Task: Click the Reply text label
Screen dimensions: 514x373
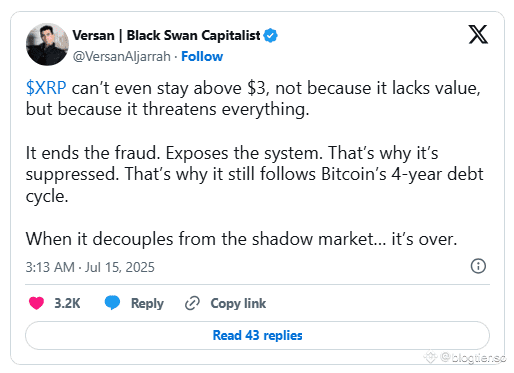Action: click(x=147, y=303)
